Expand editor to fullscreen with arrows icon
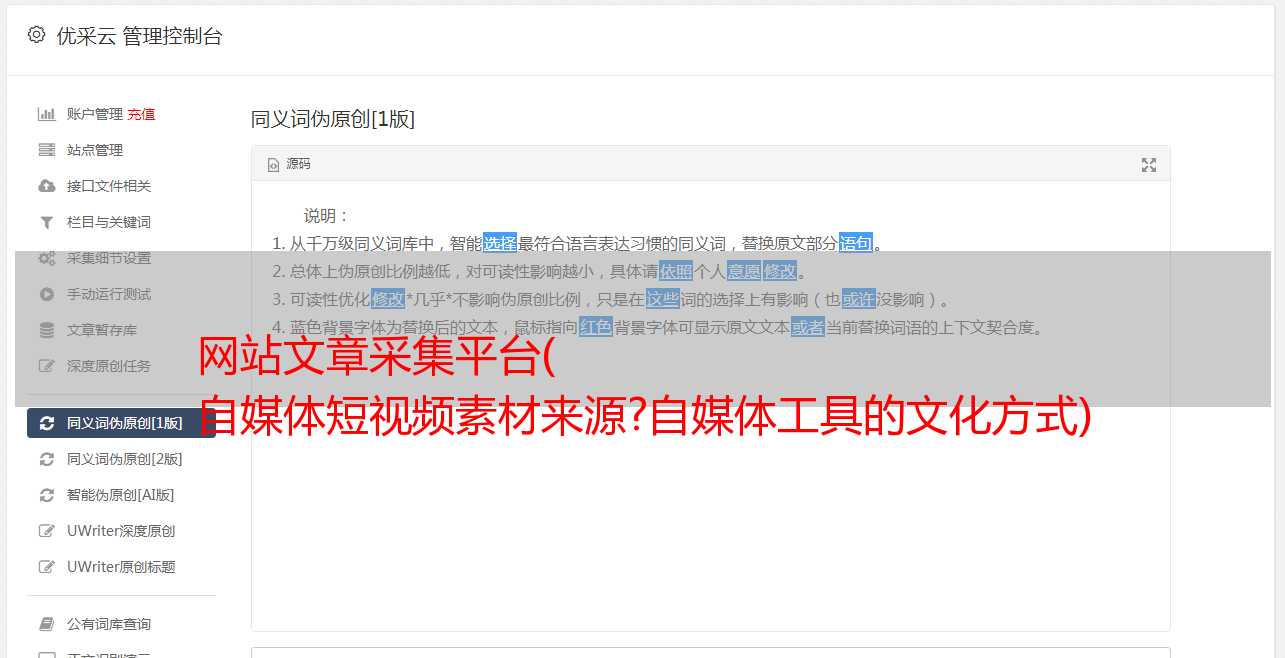Screen dimensions: 1285x658 point(1149,165)
